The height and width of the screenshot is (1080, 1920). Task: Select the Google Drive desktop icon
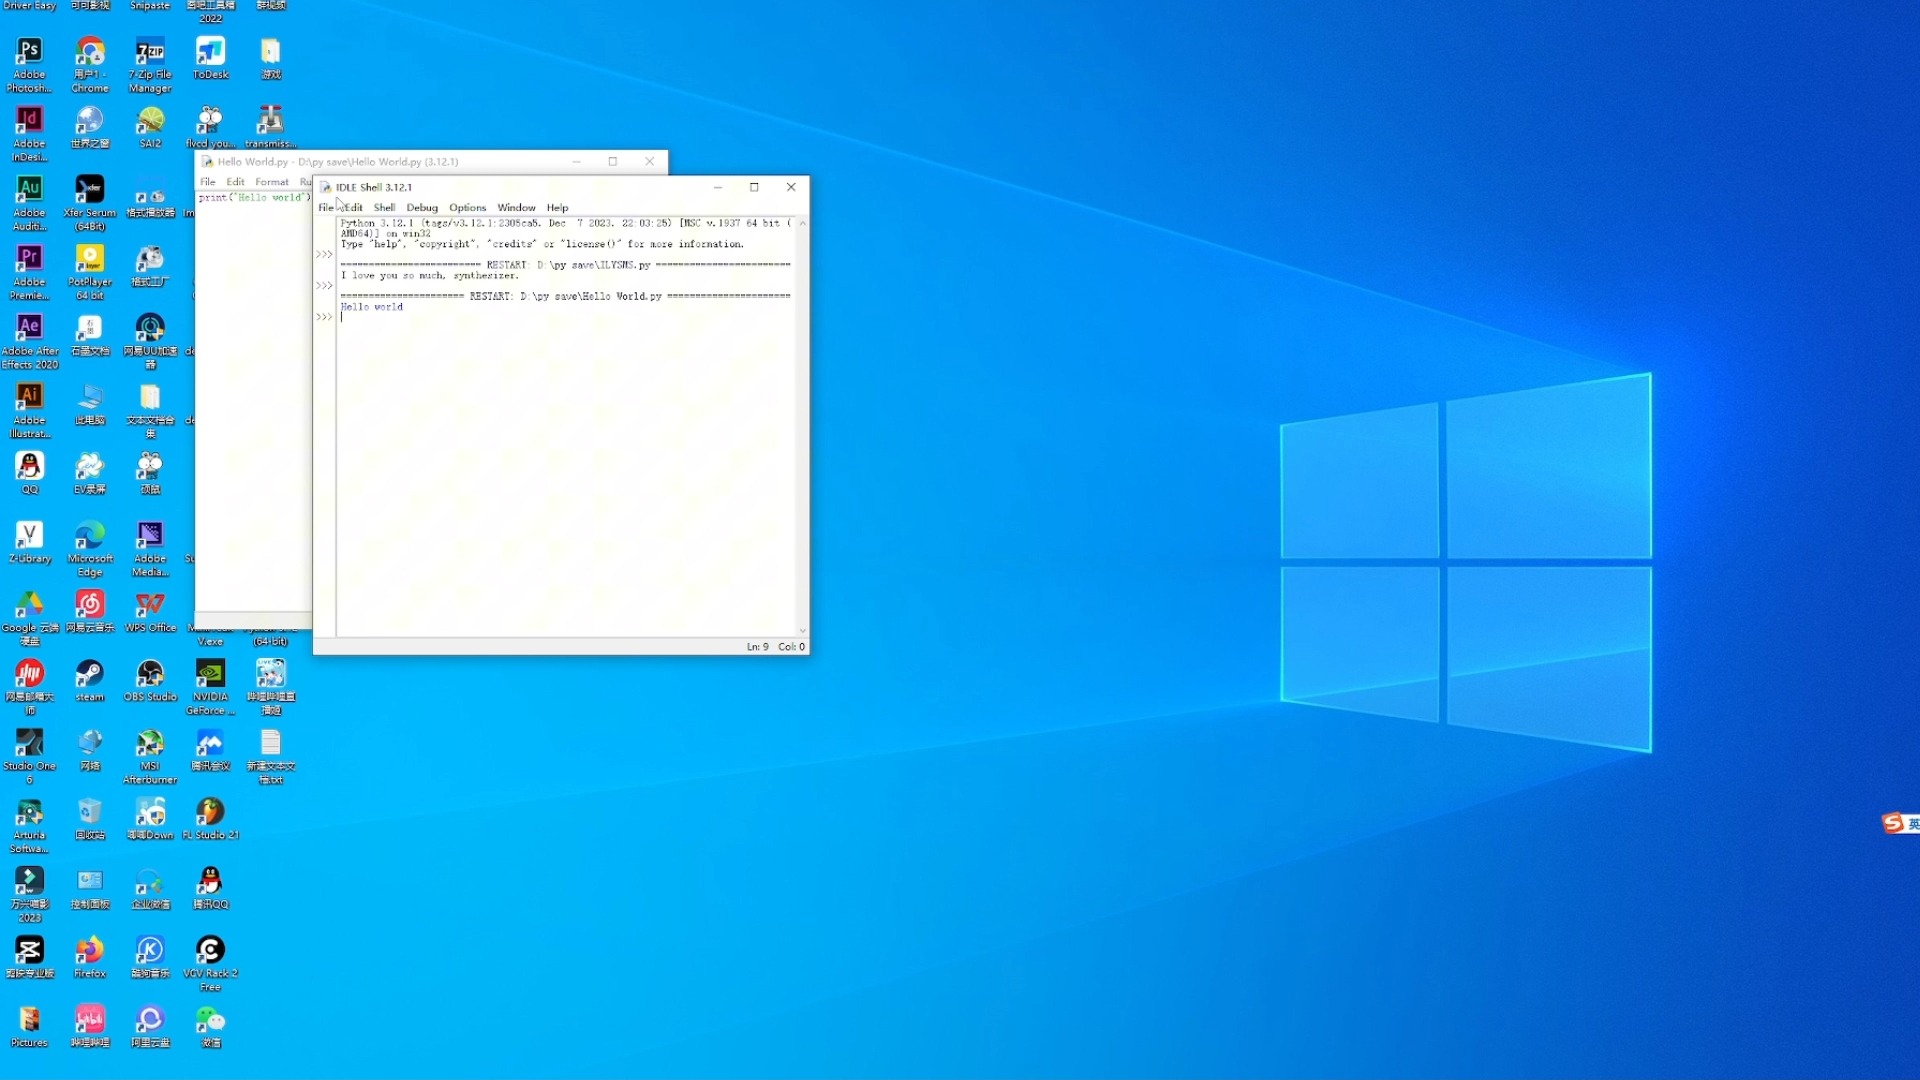pyautogui.click(x=29, y=618)
